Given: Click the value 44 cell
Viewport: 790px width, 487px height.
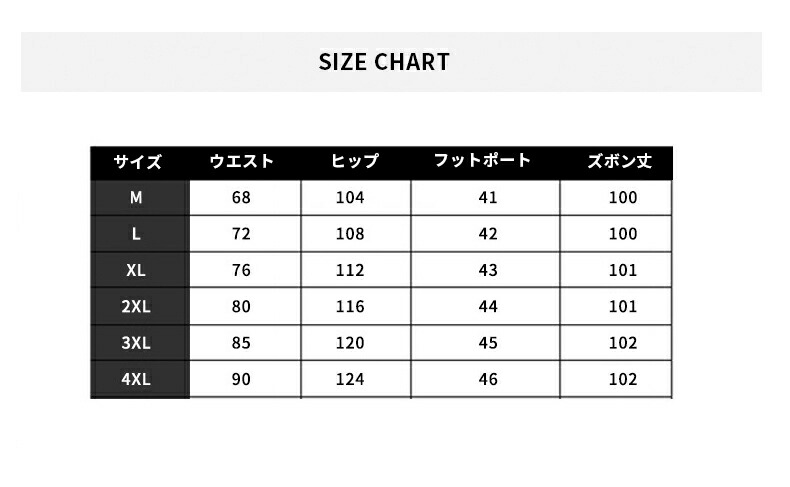Looking at the screenshot, I should pos(488,307).
